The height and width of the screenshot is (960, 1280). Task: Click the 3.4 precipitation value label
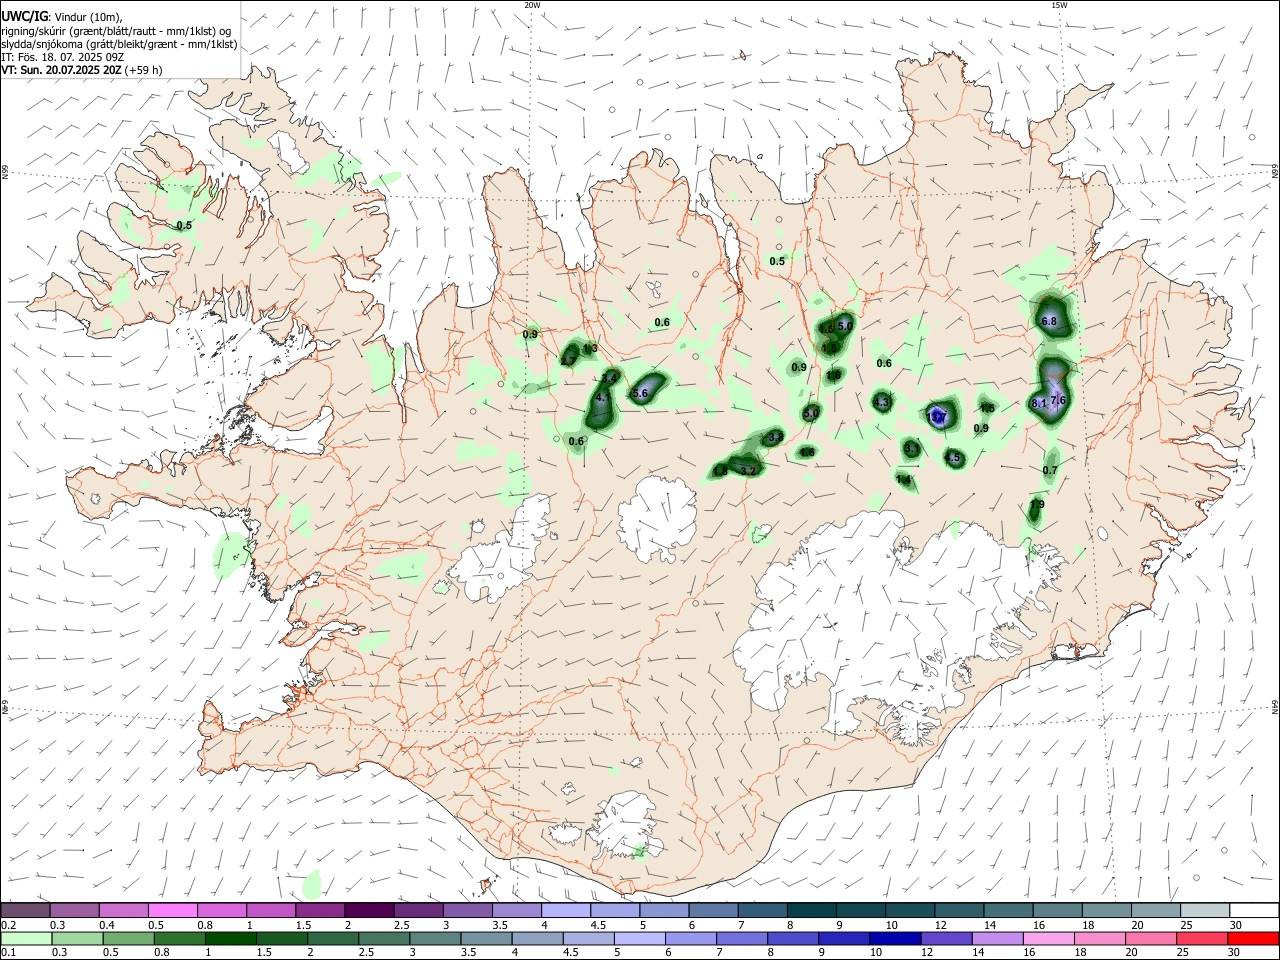[x=610, y=377]
